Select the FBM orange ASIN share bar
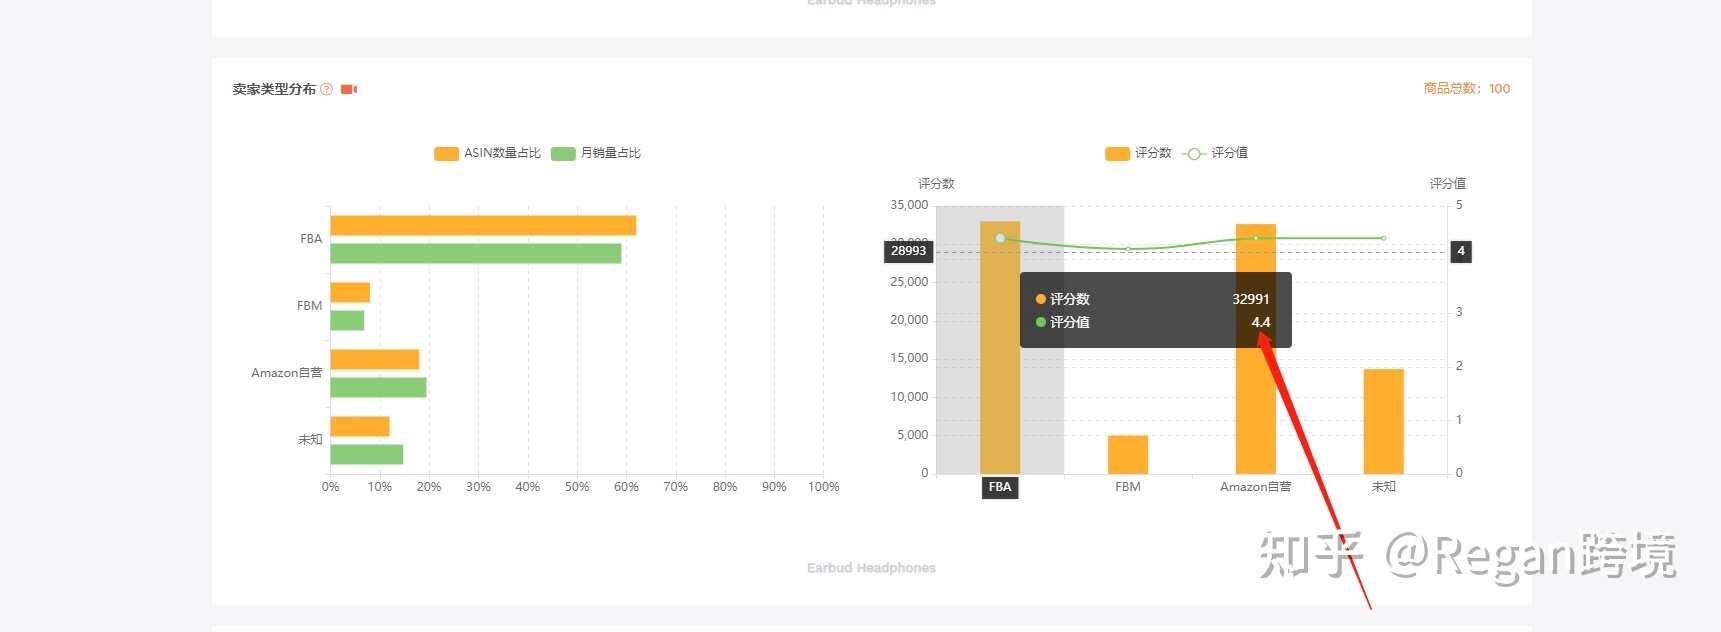 pyautogui.click(x=350, y=292)
